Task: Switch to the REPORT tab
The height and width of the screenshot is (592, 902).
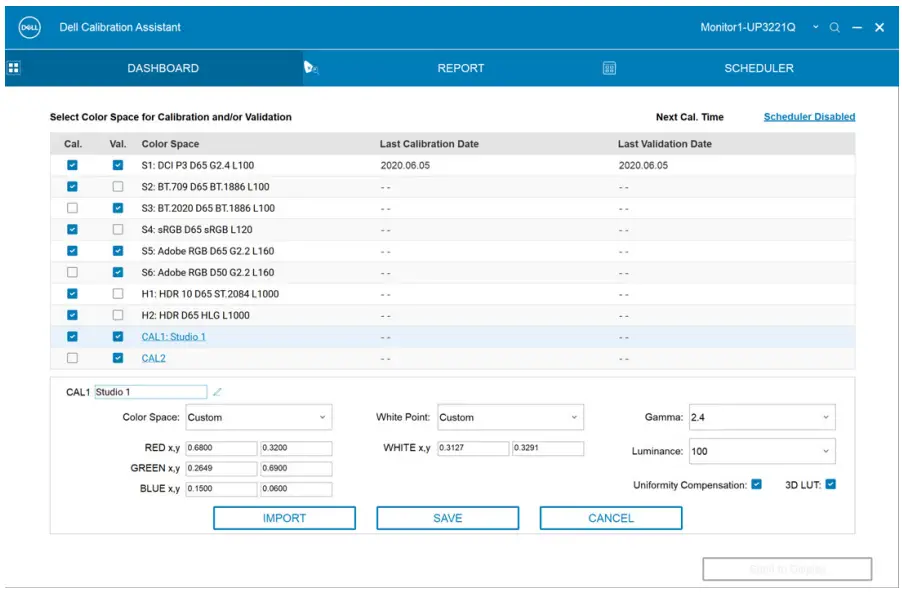Action: [460, 68]
